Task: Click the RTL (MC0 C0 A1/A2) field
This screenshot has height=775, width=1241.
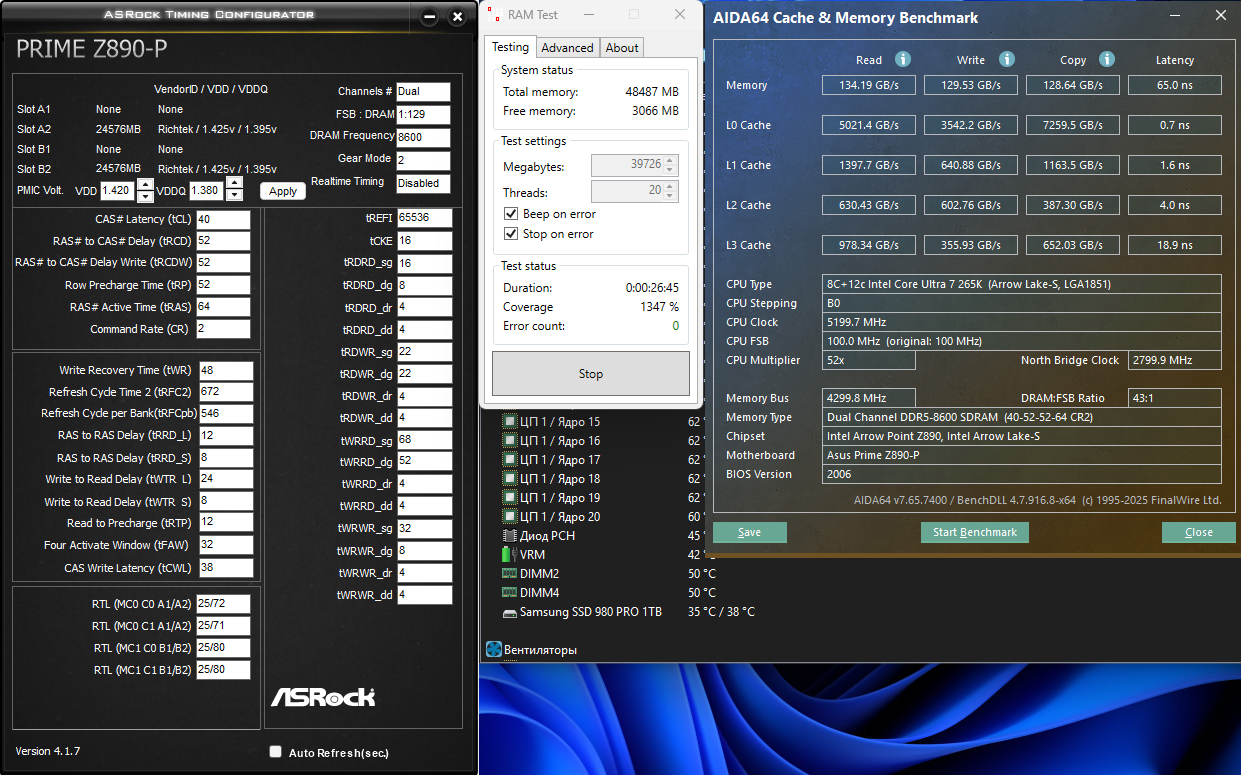Action: point(223,603)
